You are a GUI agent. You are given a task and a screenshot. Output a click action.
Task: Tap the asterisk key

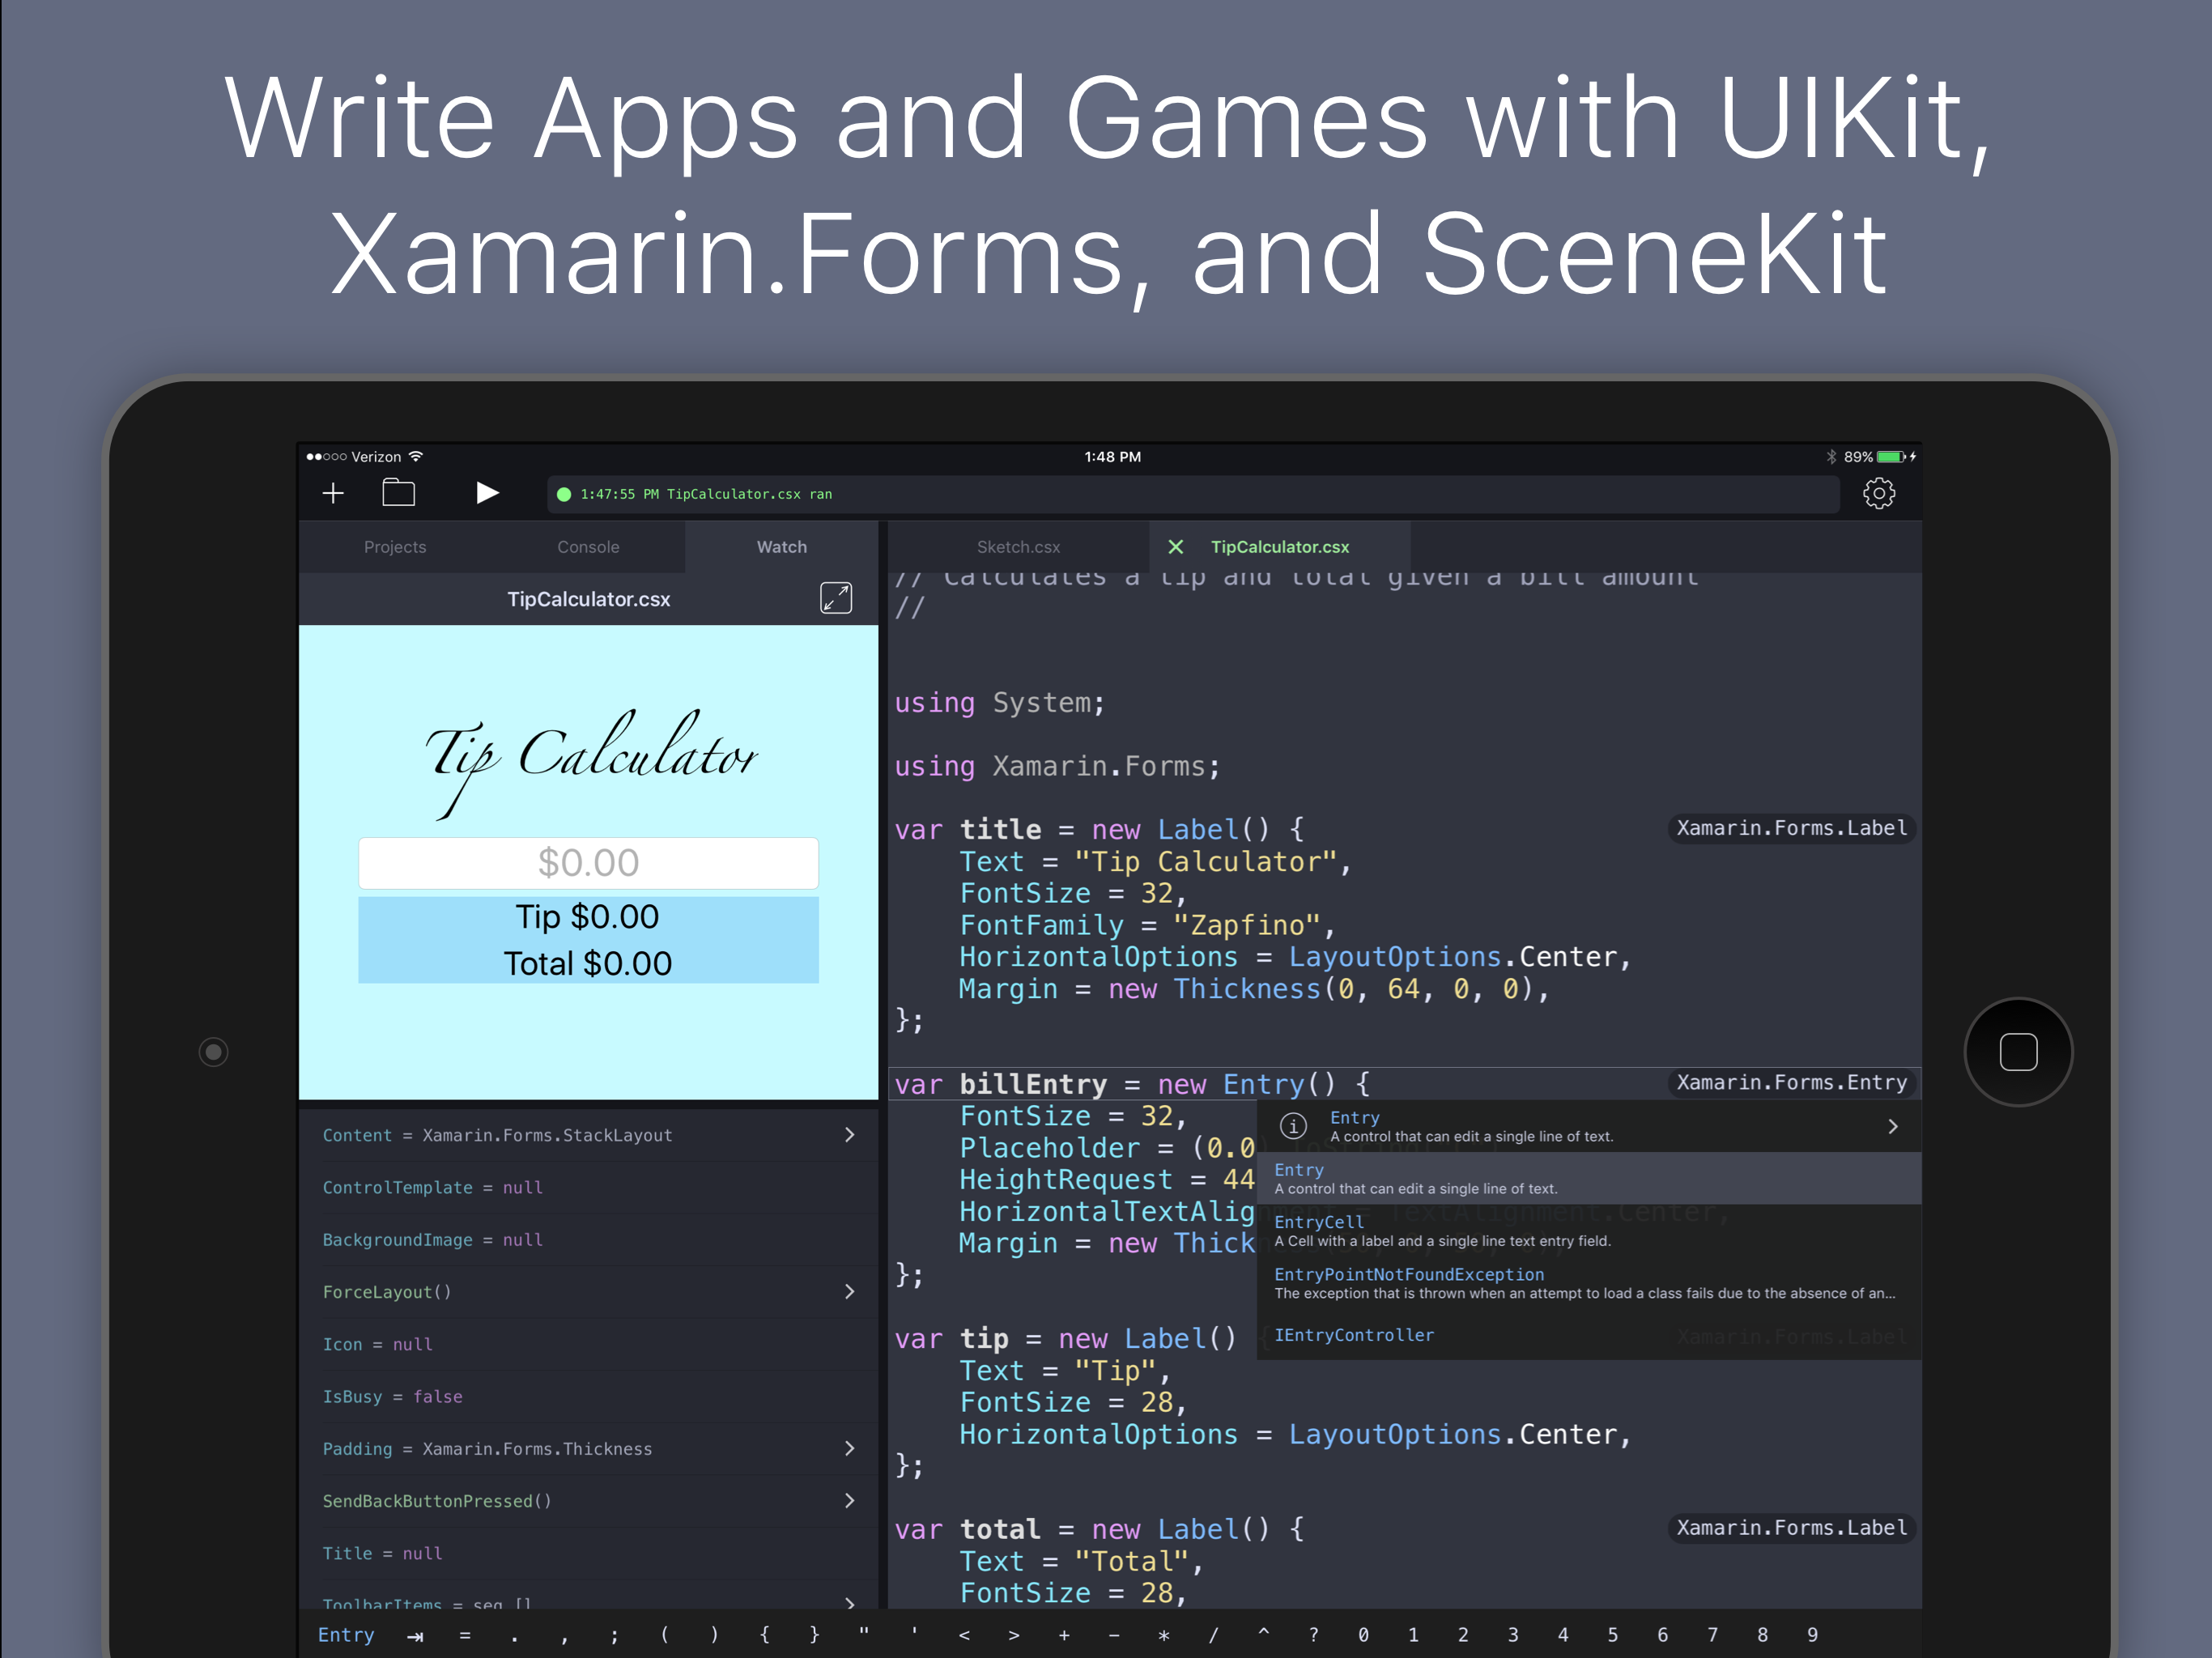click(1164, 1636)
